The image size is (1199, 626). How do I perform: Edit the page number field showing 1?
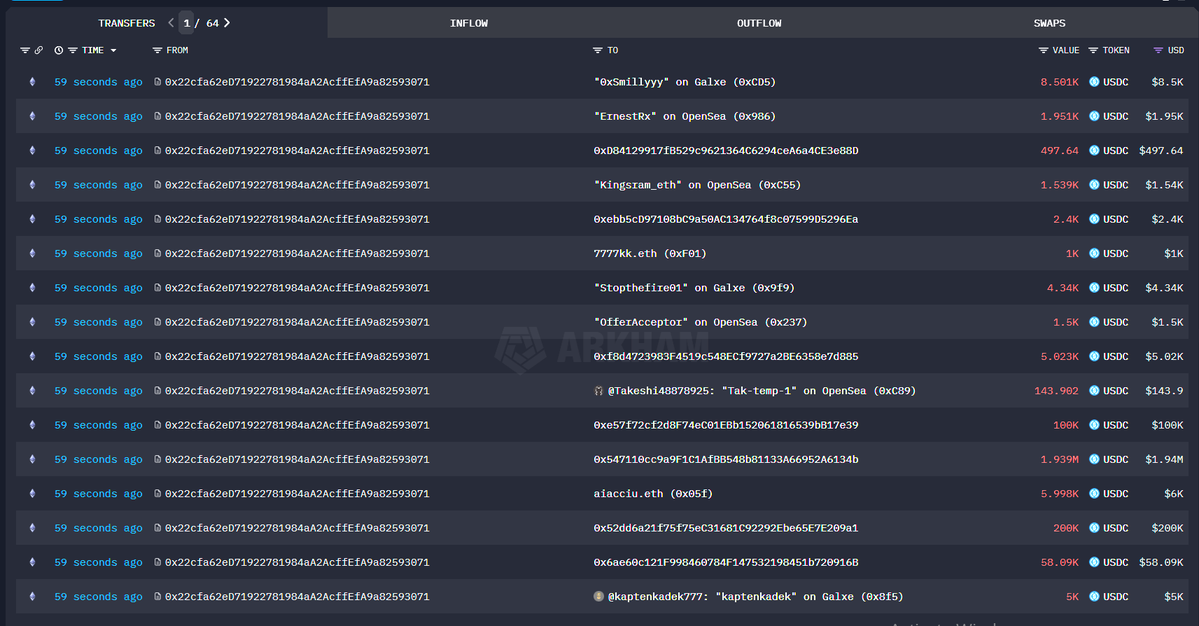click(x=187, y=23)
